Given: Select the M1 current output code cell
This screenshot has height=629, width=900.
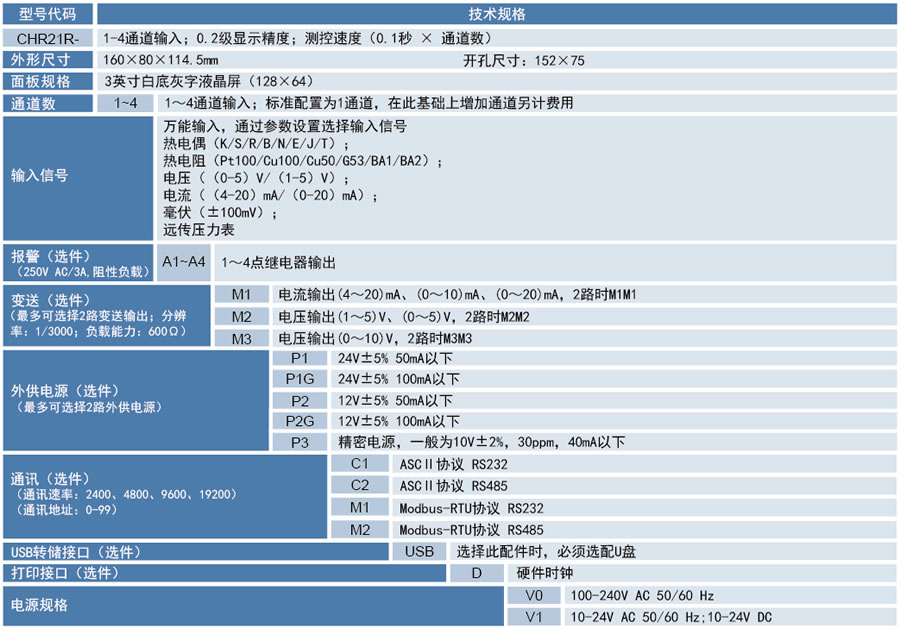Looking at the screenshot, I should coord(242,295).
